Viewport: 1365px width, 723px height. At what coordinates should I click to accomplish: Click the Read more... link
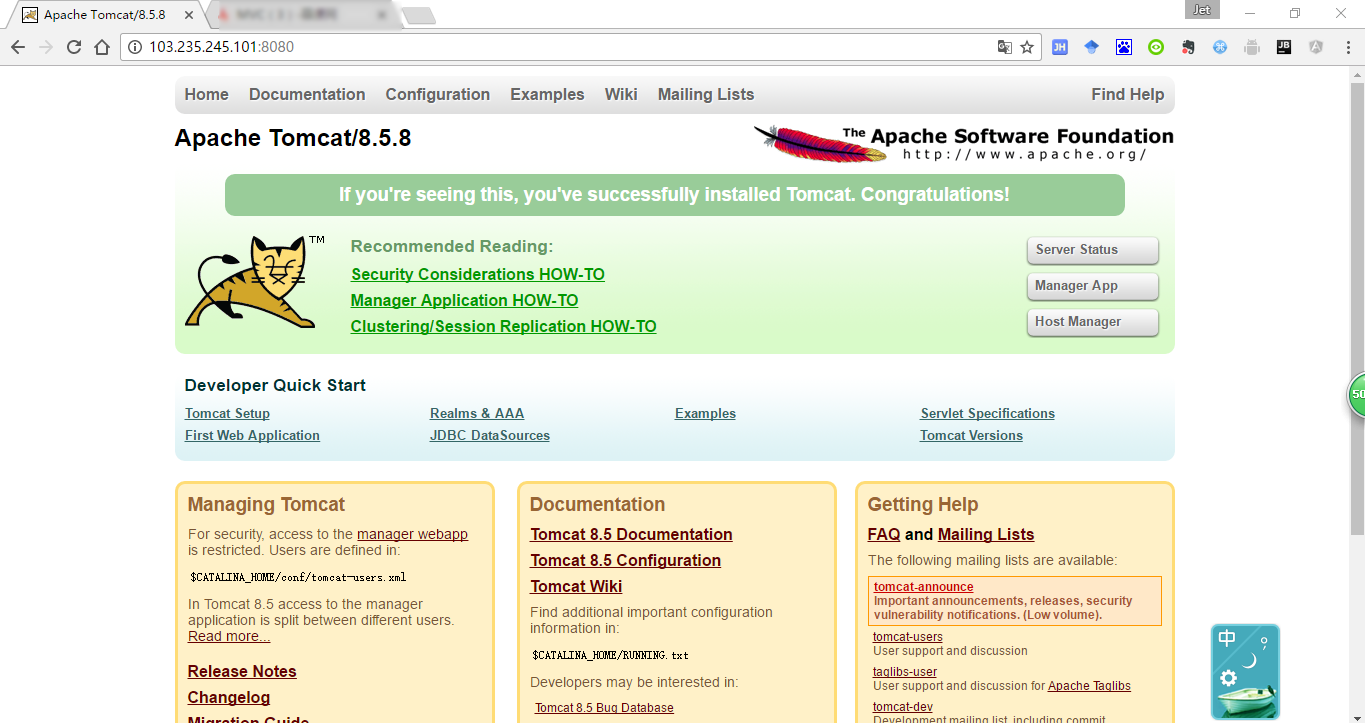pyautogui.click(x=229, y=636)
